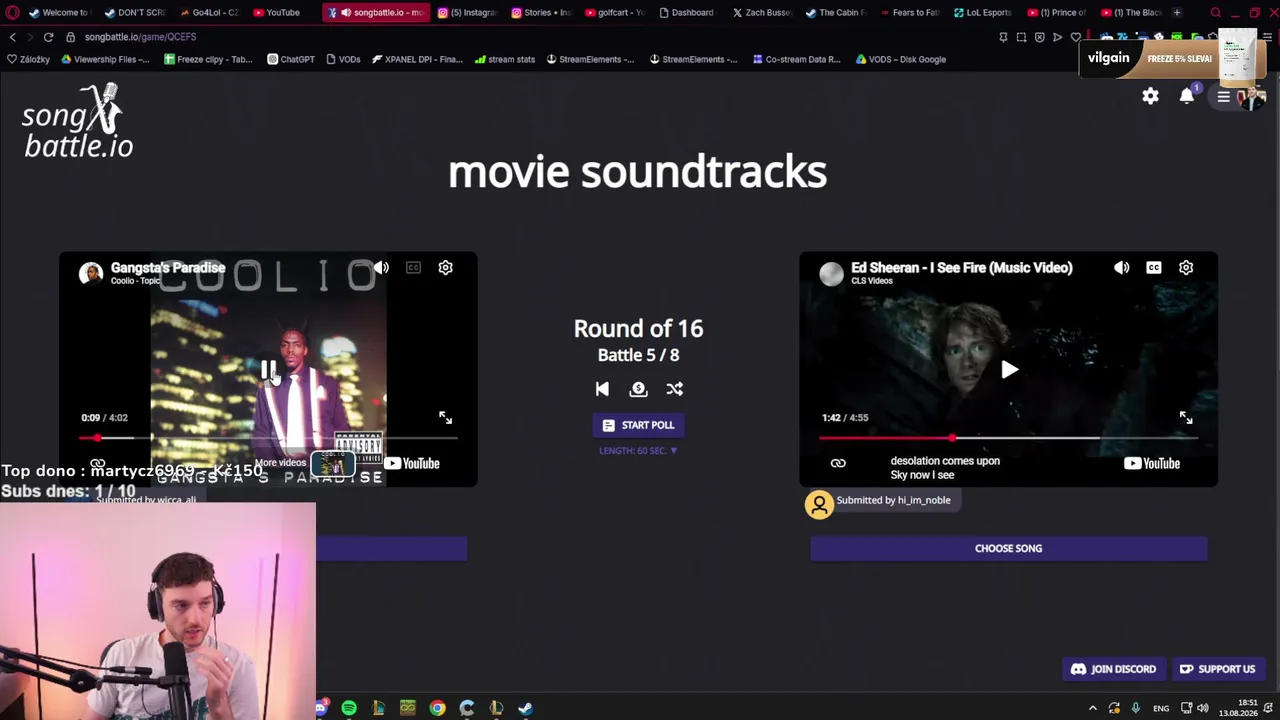Go to songbattle.io home via logo
The height and width of the screenshot is (720, 1280).
tap(78, 121)
